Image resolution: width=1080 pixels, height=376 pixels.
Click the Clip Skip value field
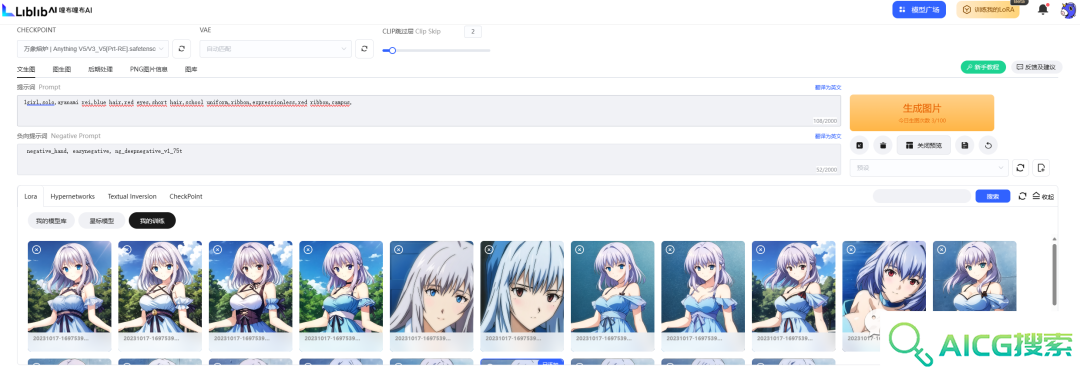[x=472, y=32]
